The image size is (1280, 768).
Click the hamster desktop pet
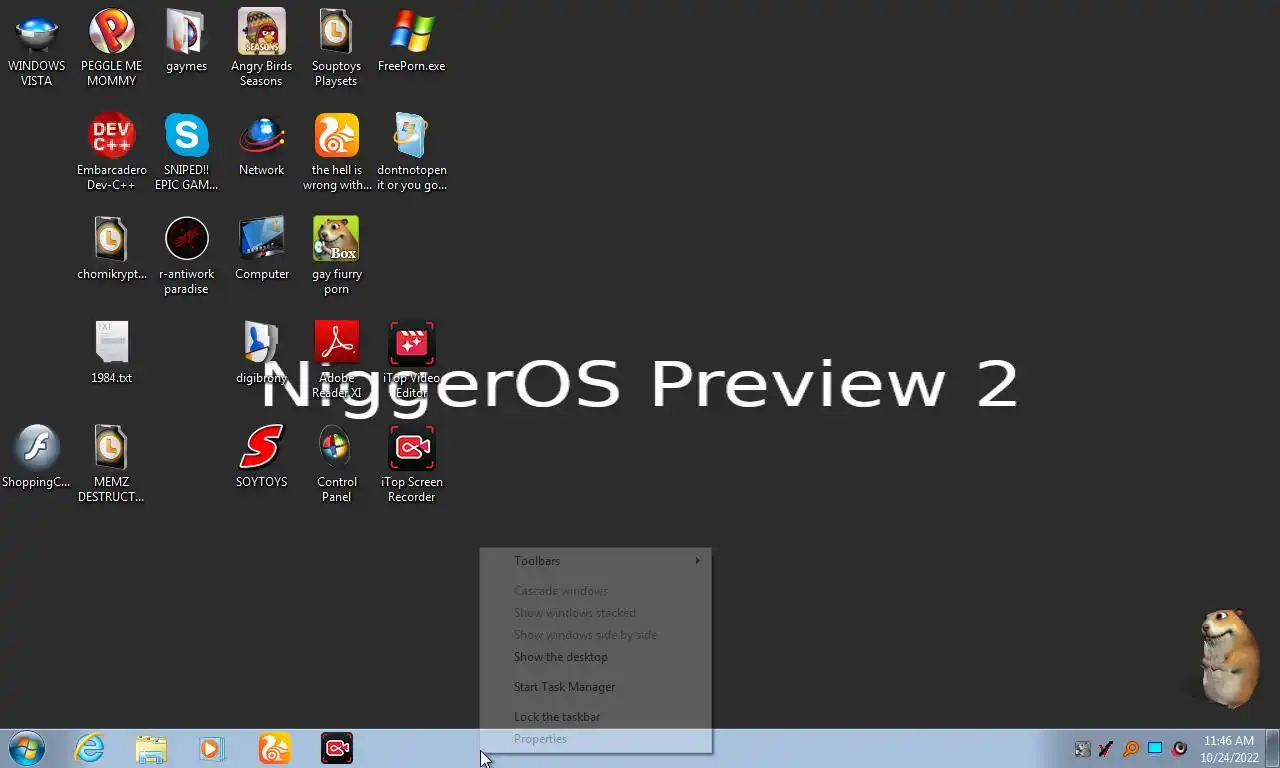(1227, 656)
